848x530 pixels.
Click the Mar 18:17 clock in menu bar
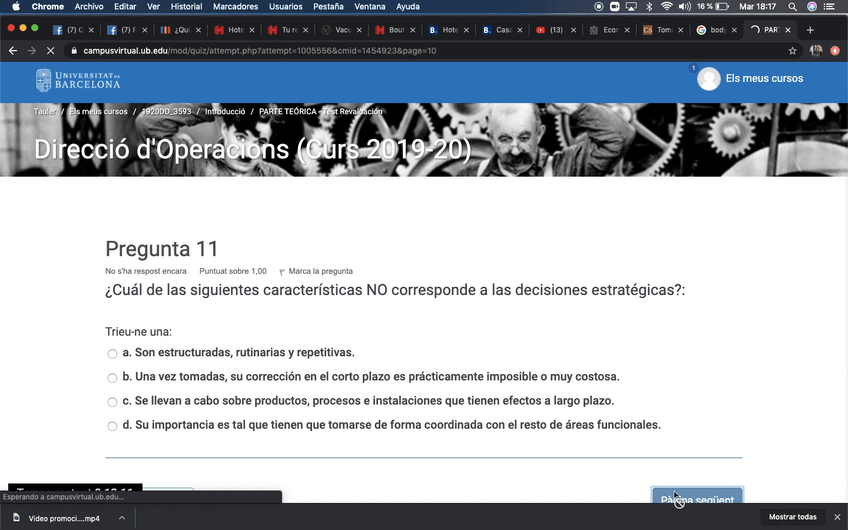click(757, 6)
